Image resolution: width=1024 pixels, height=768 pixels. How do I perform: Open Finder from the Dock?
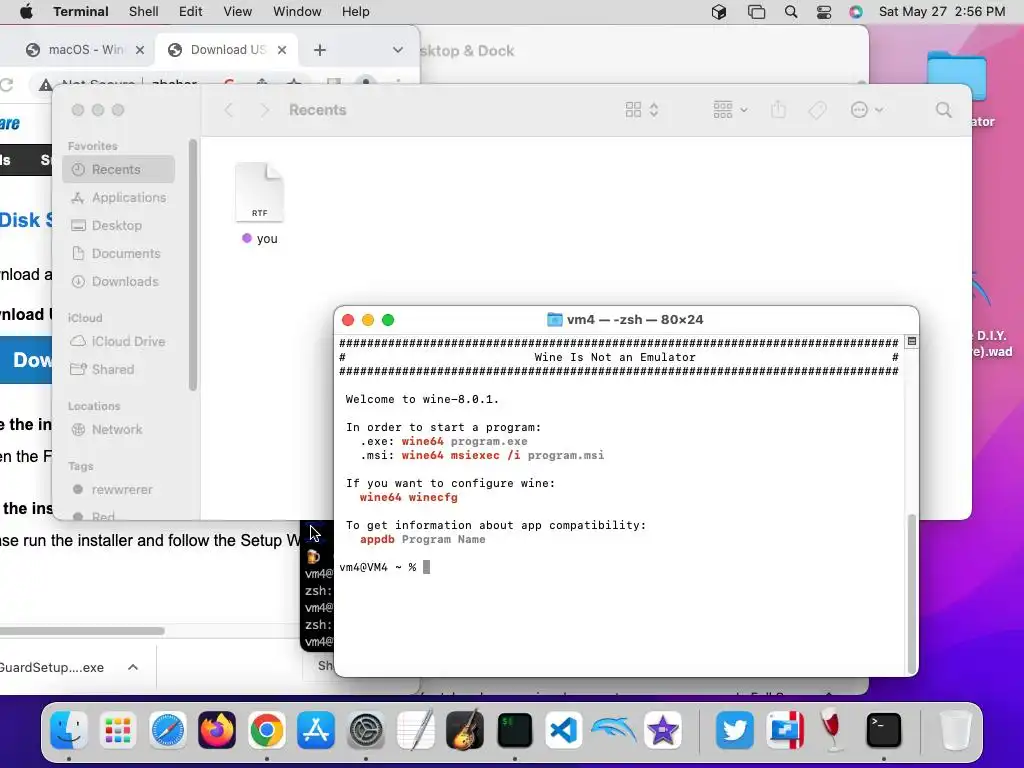[69, 729]
